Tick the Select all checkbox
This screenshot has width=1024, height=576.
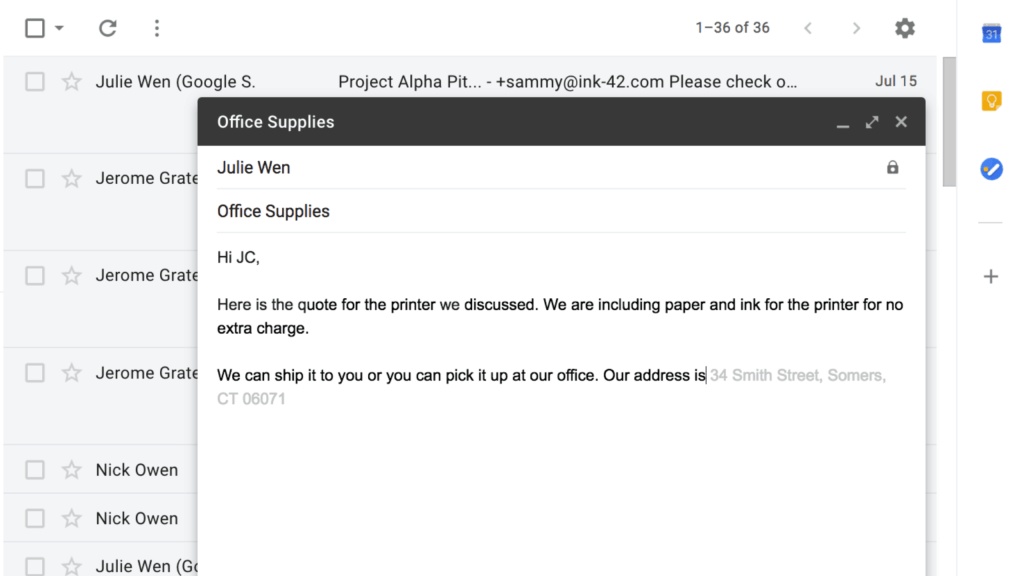[35, 28]
